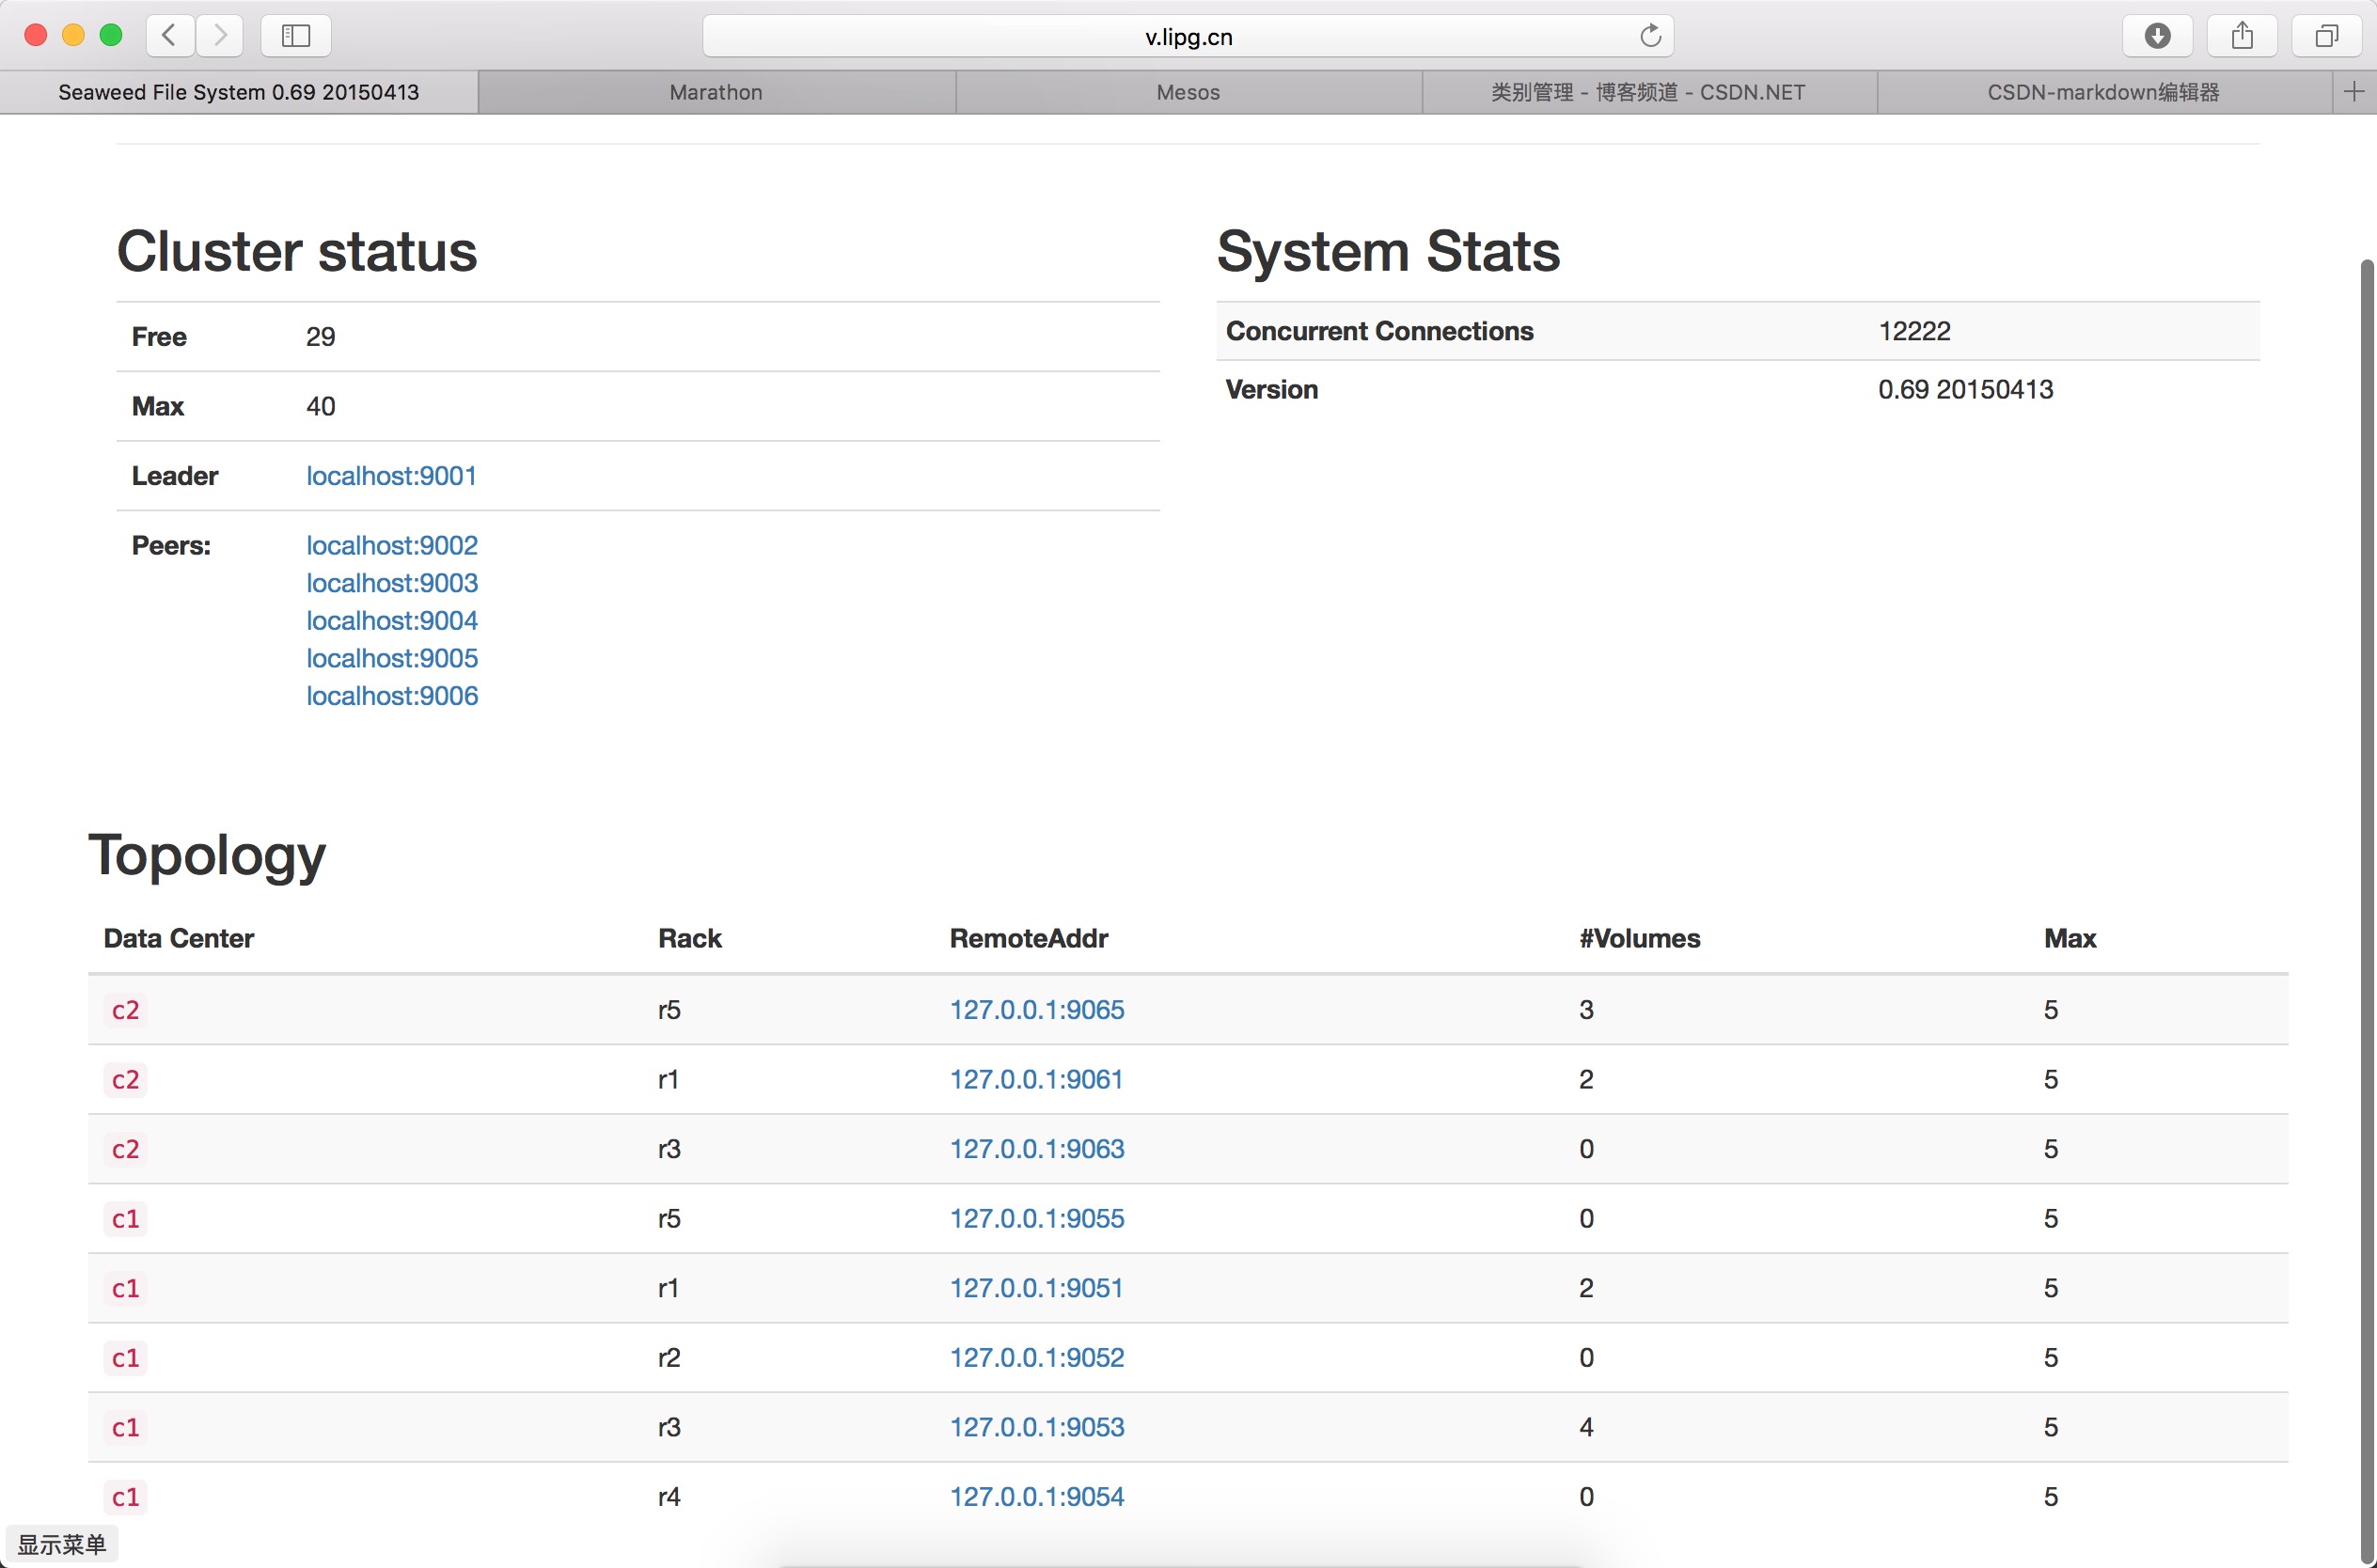The height and width of the screenshot is (1568, 2377).
Task: Click the Safari forward arrow button
Action: click(x=220, y=36)
